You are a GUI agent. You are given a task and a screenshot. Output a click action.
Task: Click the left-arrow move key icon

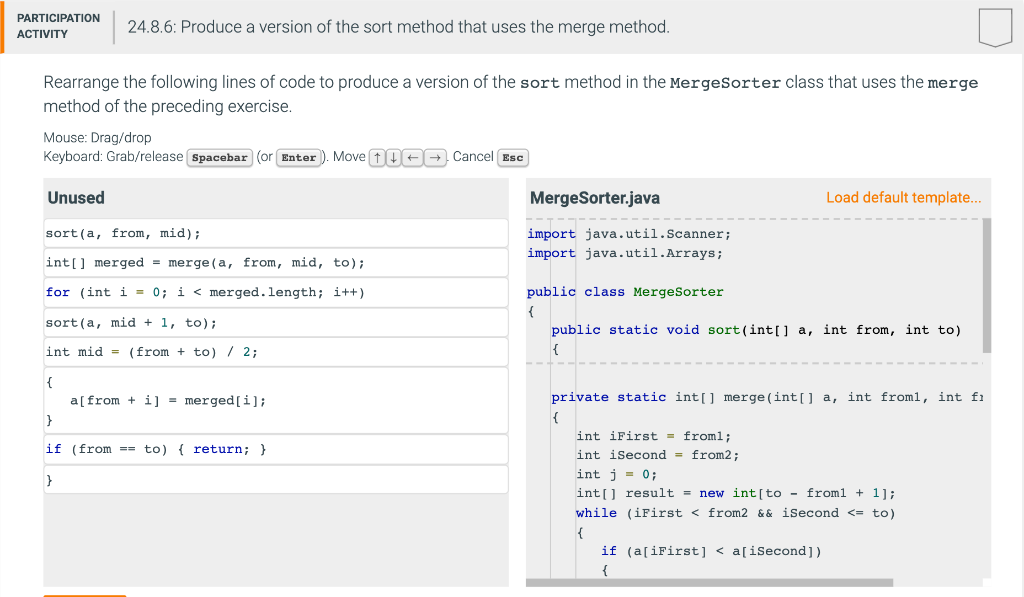[413, 157]
